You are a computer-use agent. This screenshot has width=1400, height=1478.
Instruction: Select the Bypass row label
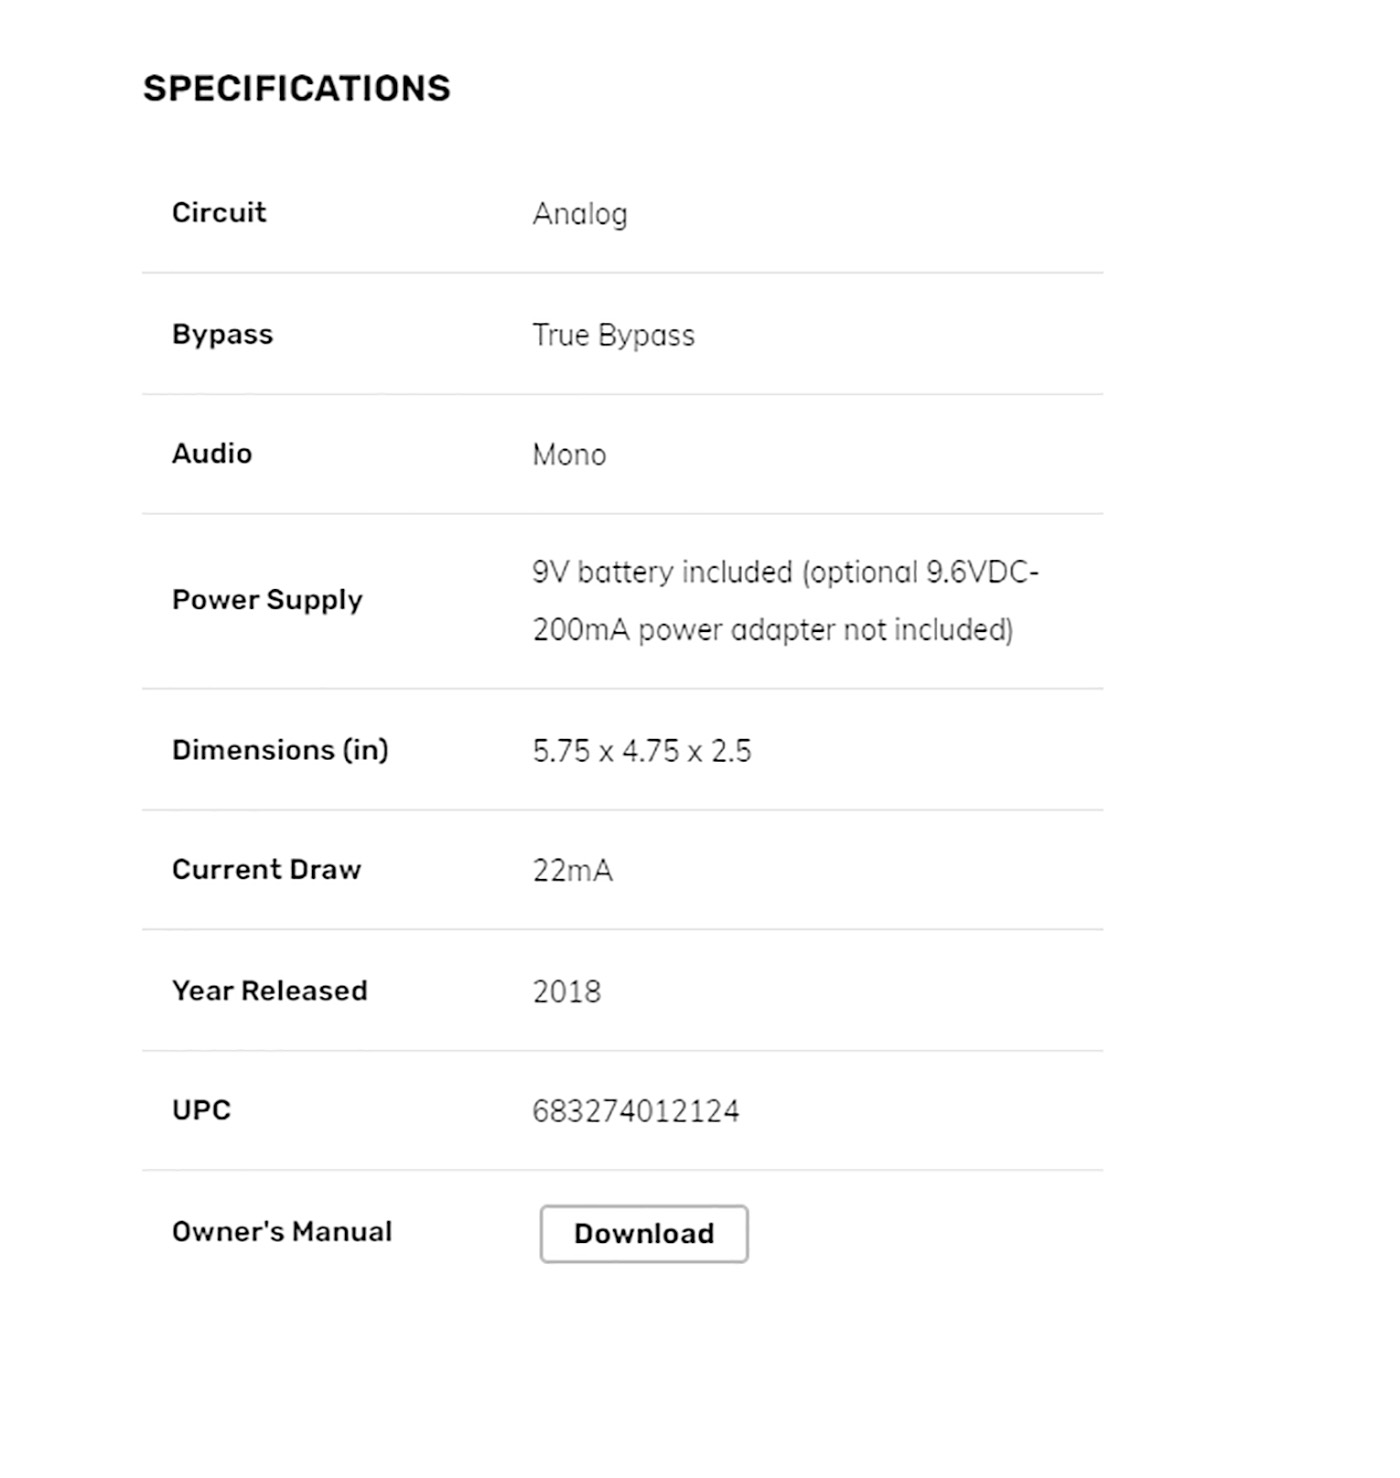(222, 334)
